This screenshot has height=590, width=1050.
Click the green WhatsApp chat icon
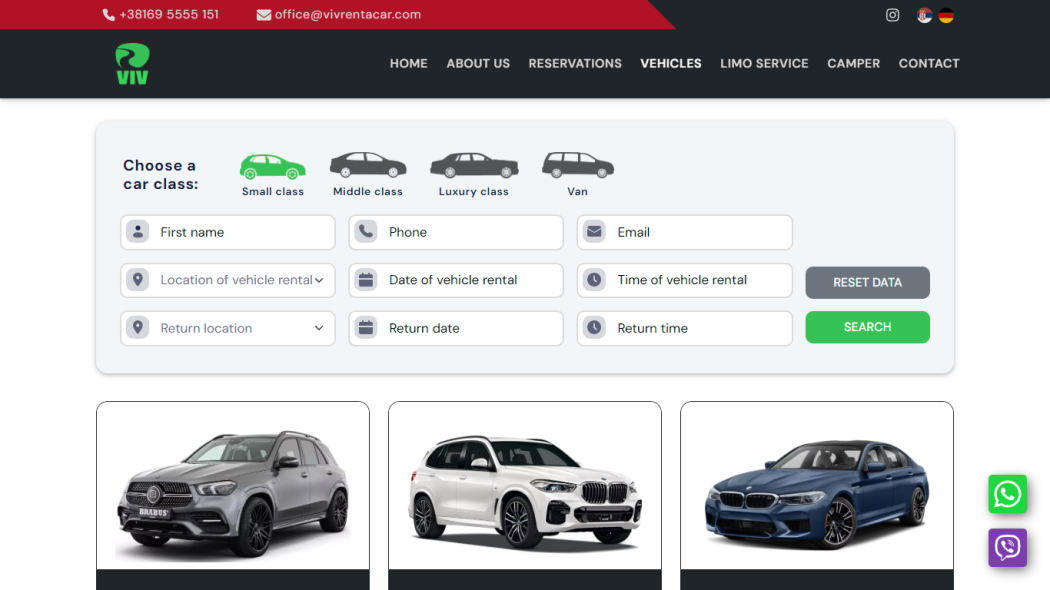[1007, 494]
